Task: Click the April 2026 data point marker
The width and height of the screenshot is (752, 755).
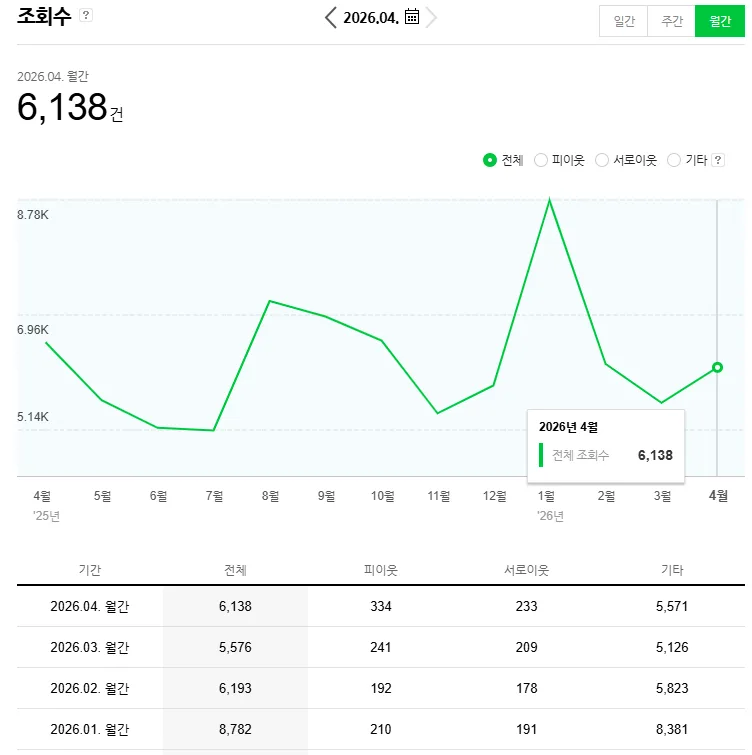Action: click(x=717, y=367)
